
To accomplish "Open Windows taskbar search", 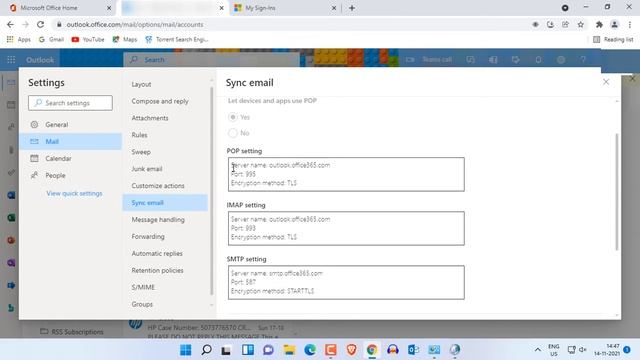I will [x=207, y=349].
